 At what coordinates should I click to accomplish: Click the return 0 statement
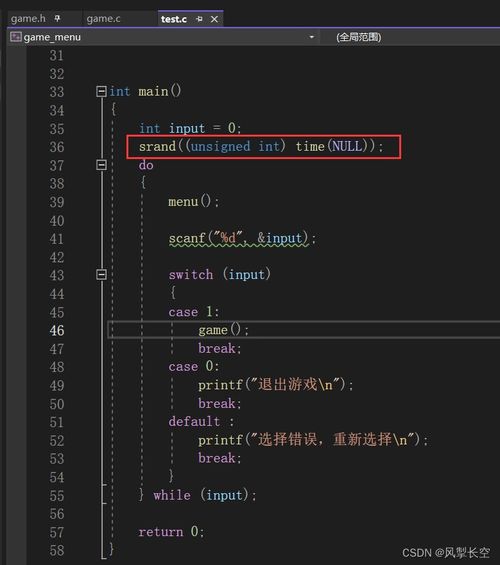[171, 531]
